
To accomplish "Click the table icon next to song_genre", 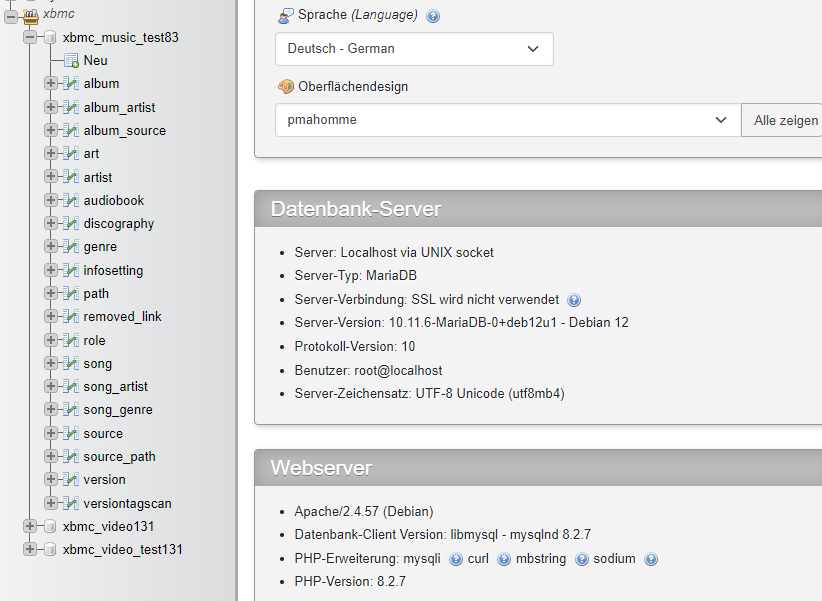I will [71, 409].
